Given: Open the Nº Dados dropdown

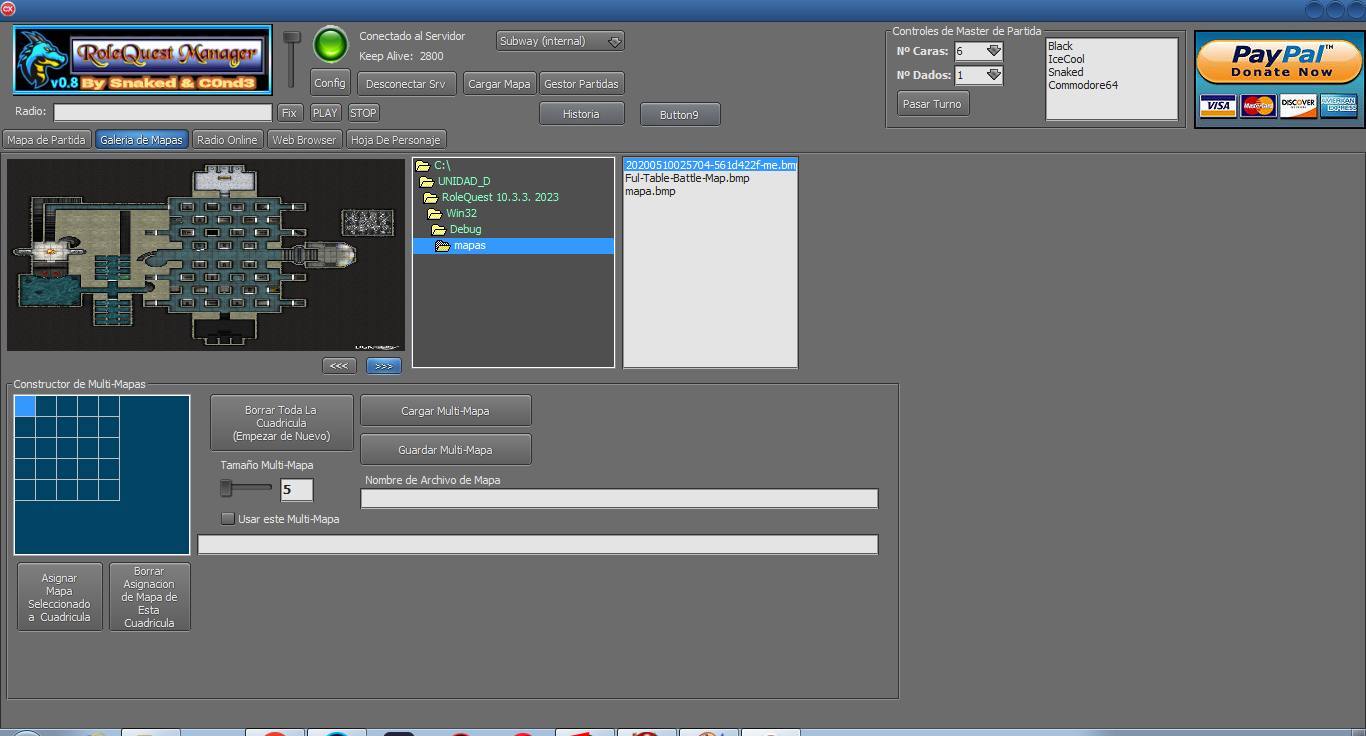Looking at the screenshot, I should (x=993, y=75).
